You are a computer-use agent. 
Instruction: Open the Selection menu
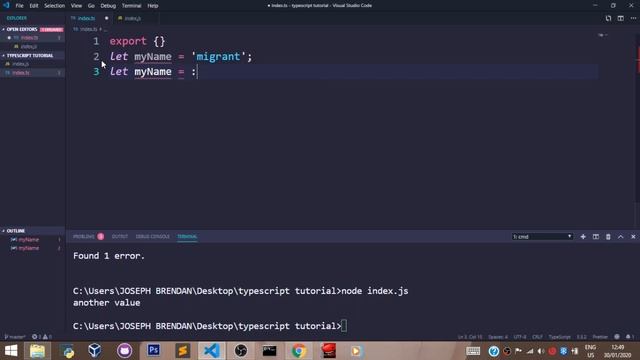(x=54, y=6)
